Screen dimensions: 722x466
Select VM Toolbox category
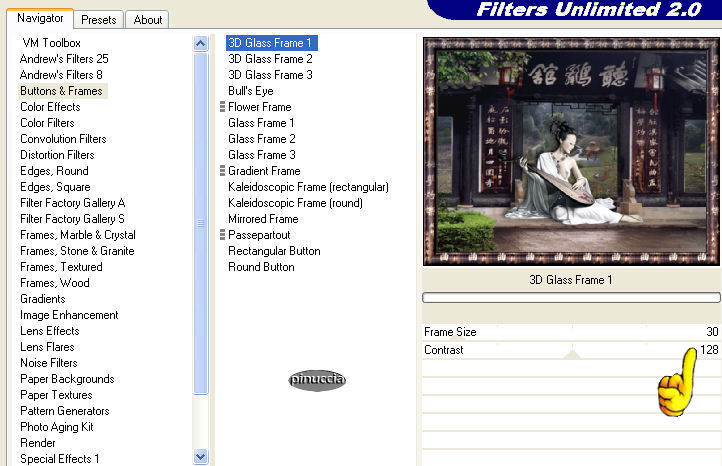pos(52,43)
